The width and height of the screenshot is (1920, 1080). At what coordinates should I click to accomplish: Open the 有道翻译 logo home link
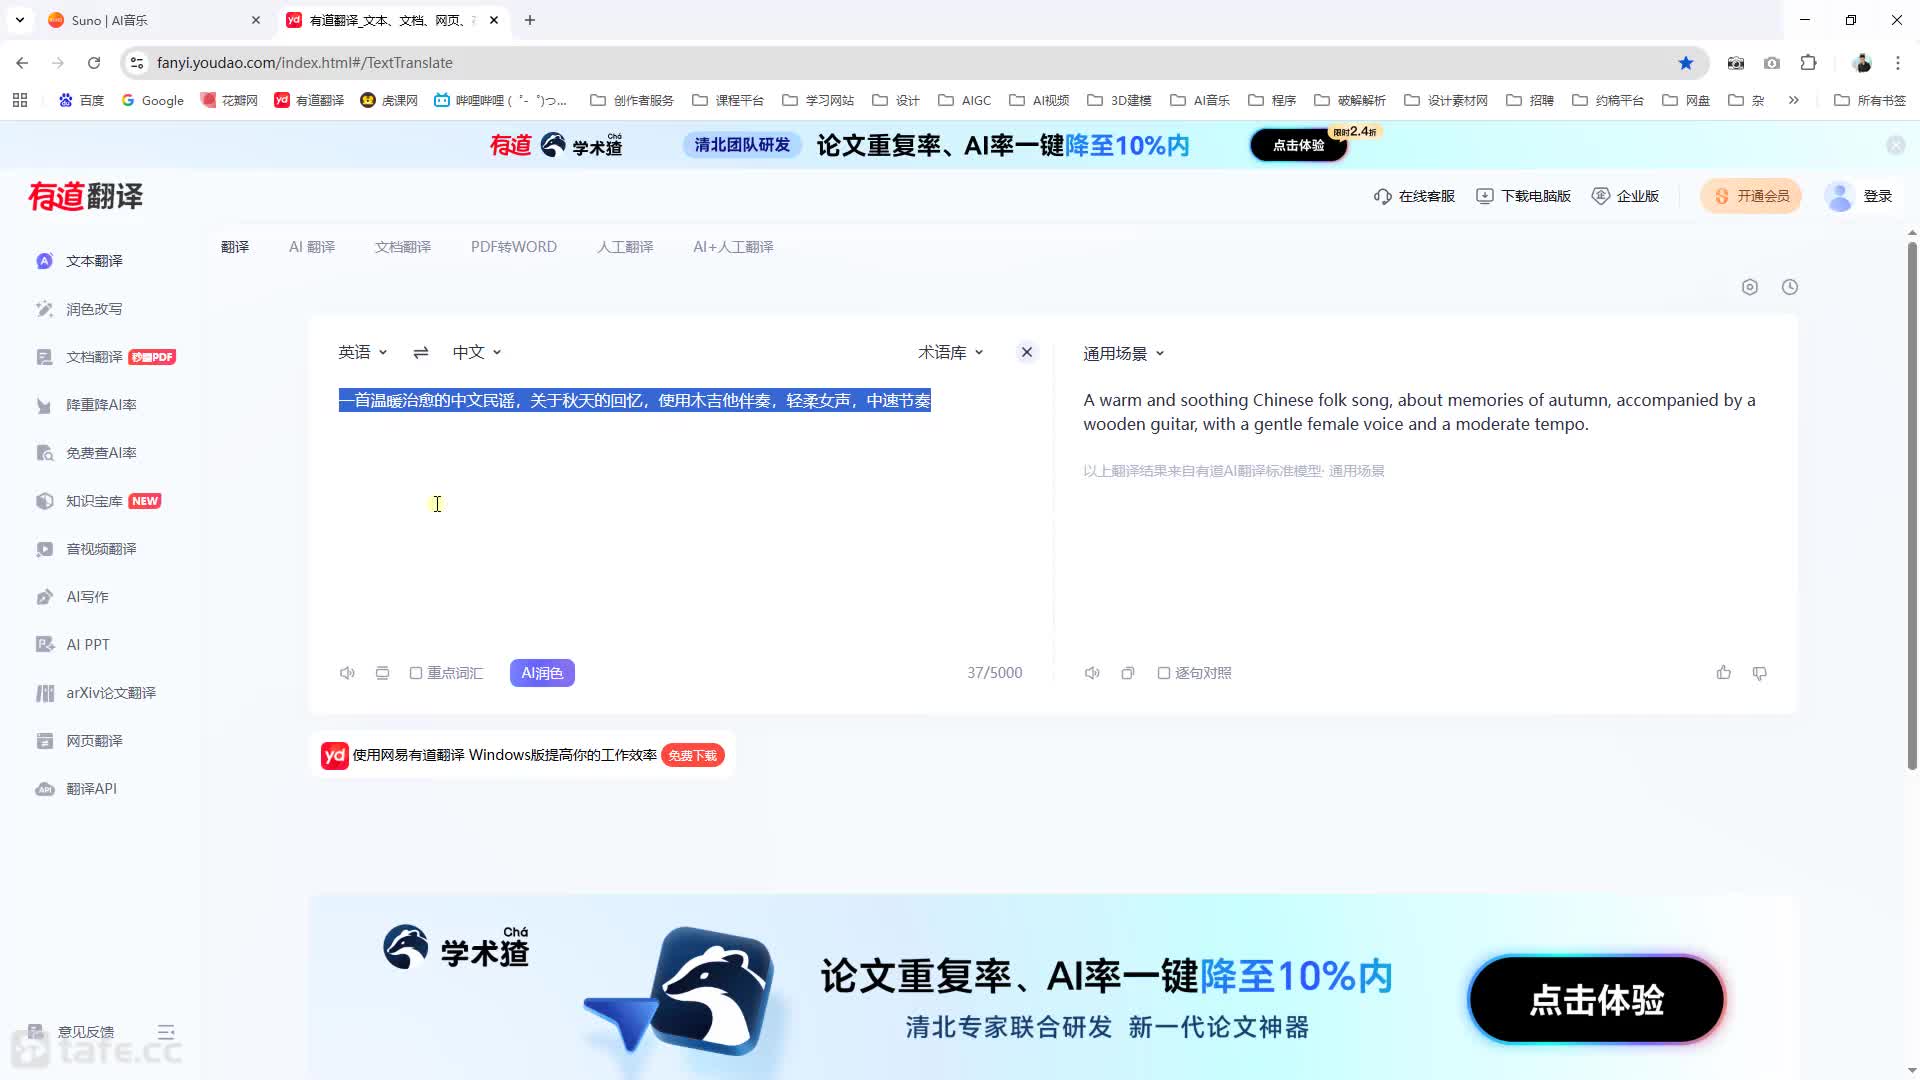coord(86,196)
